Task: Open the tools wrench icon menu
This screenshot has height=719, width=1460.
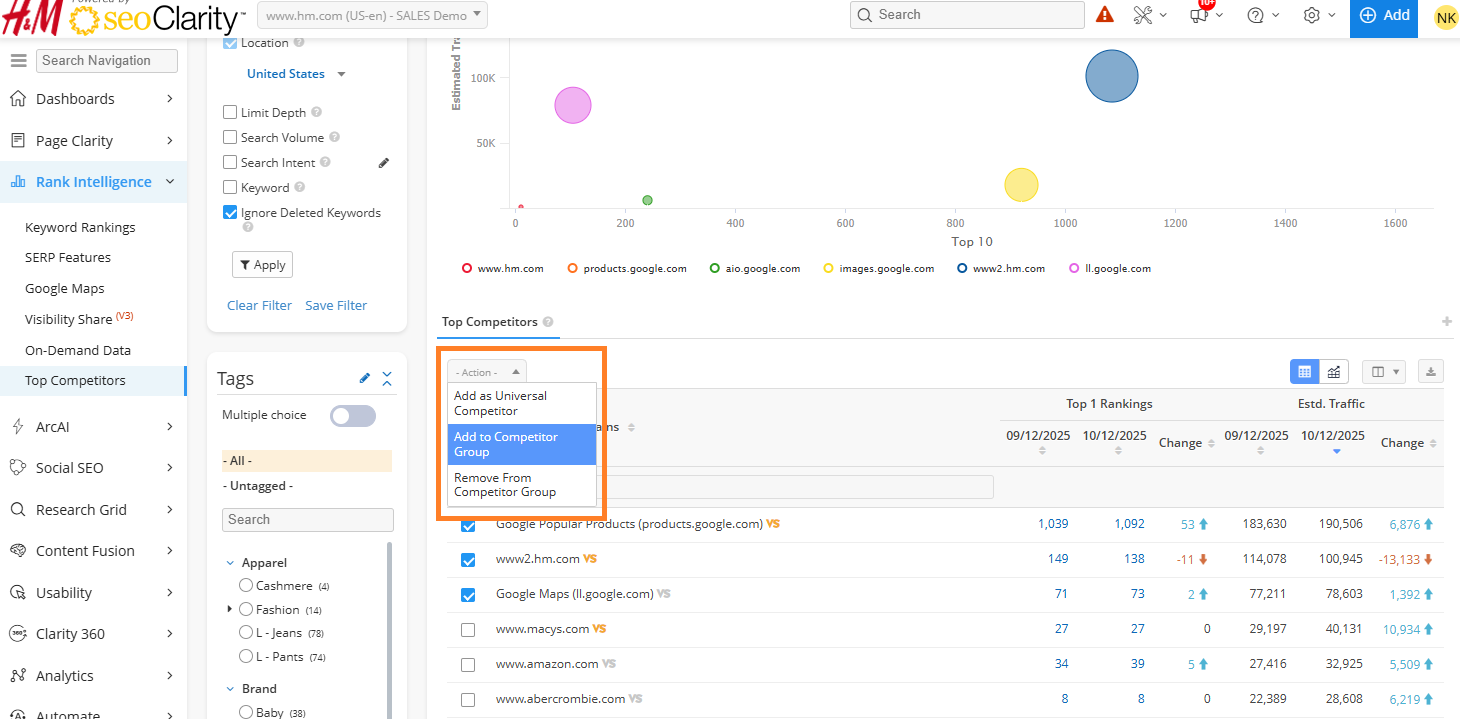Action: pos(1144,15)
